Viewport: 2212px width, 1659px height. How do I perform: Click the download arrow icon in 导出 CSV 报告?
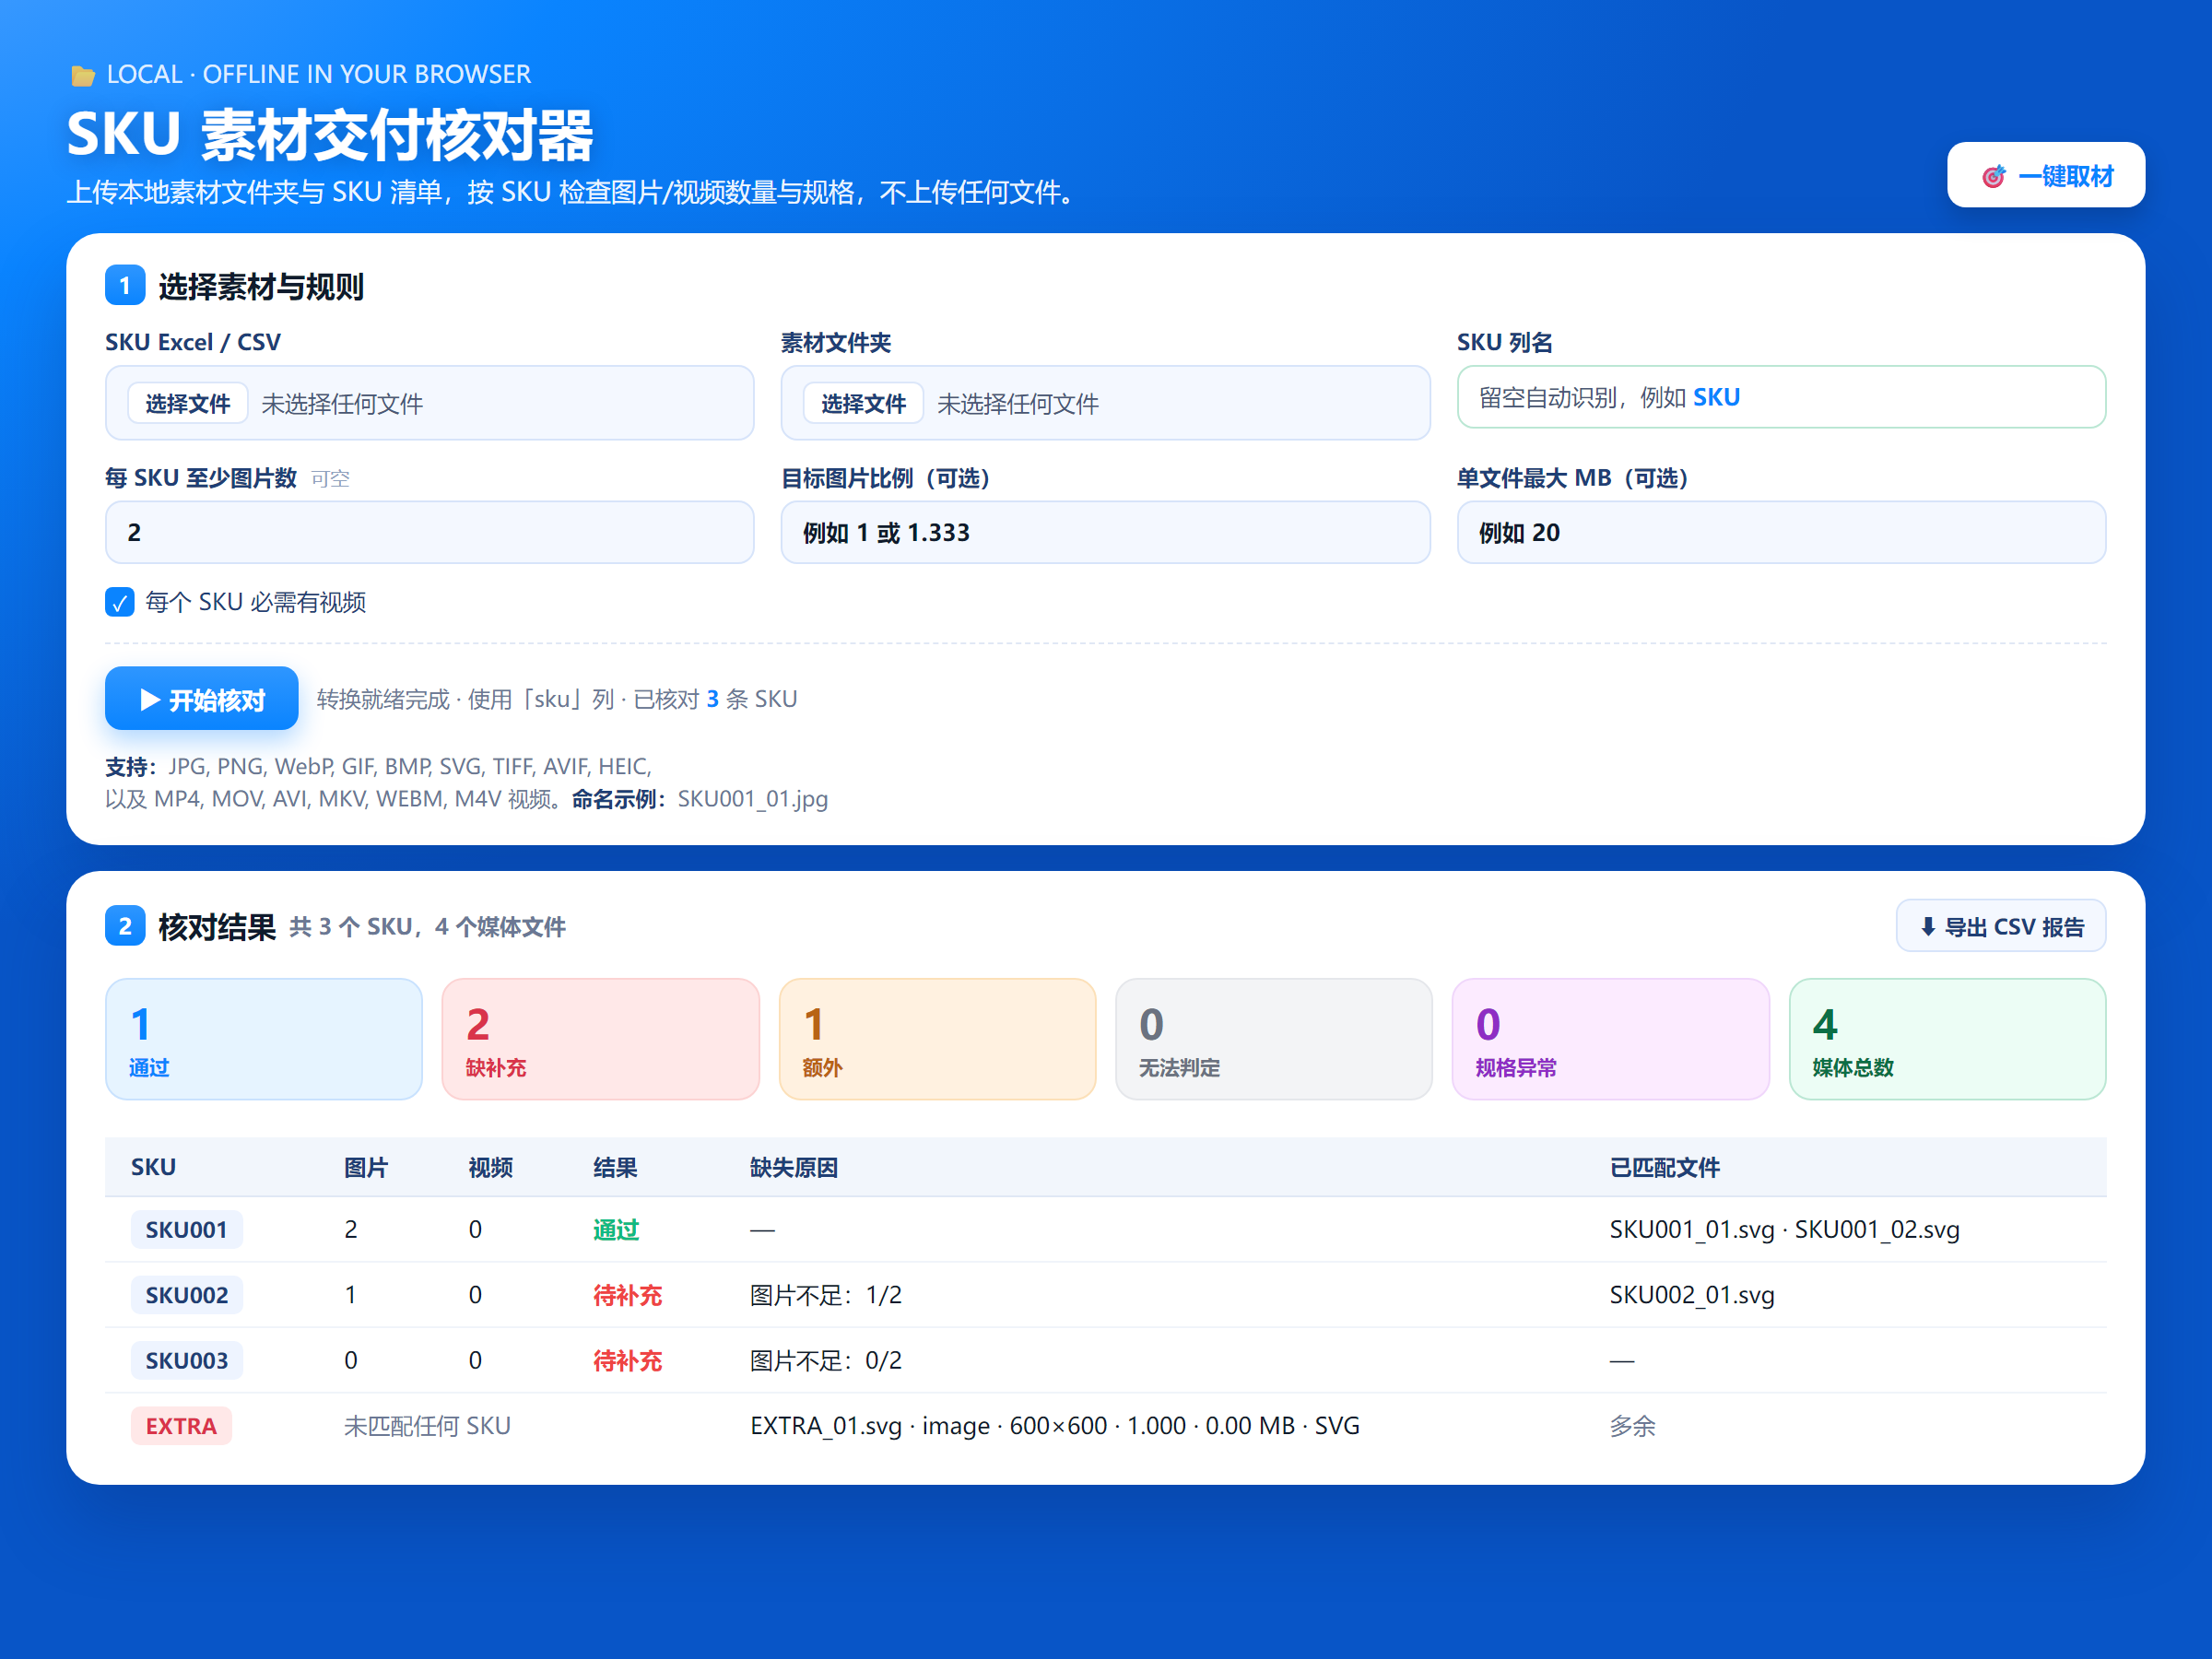click(x=1927, y=927)
